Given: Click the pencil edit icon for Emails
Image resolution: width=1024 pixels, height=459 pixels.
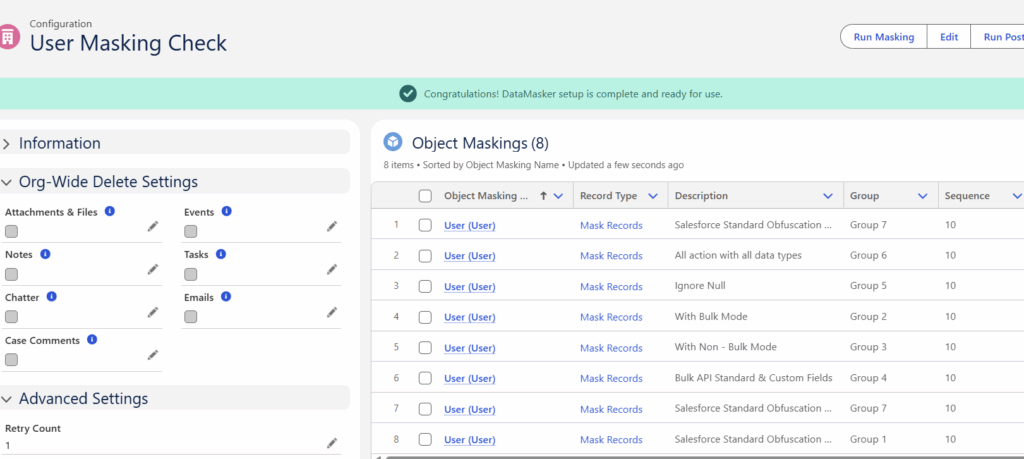Looking at the screenshot, I should coord(332,313).
